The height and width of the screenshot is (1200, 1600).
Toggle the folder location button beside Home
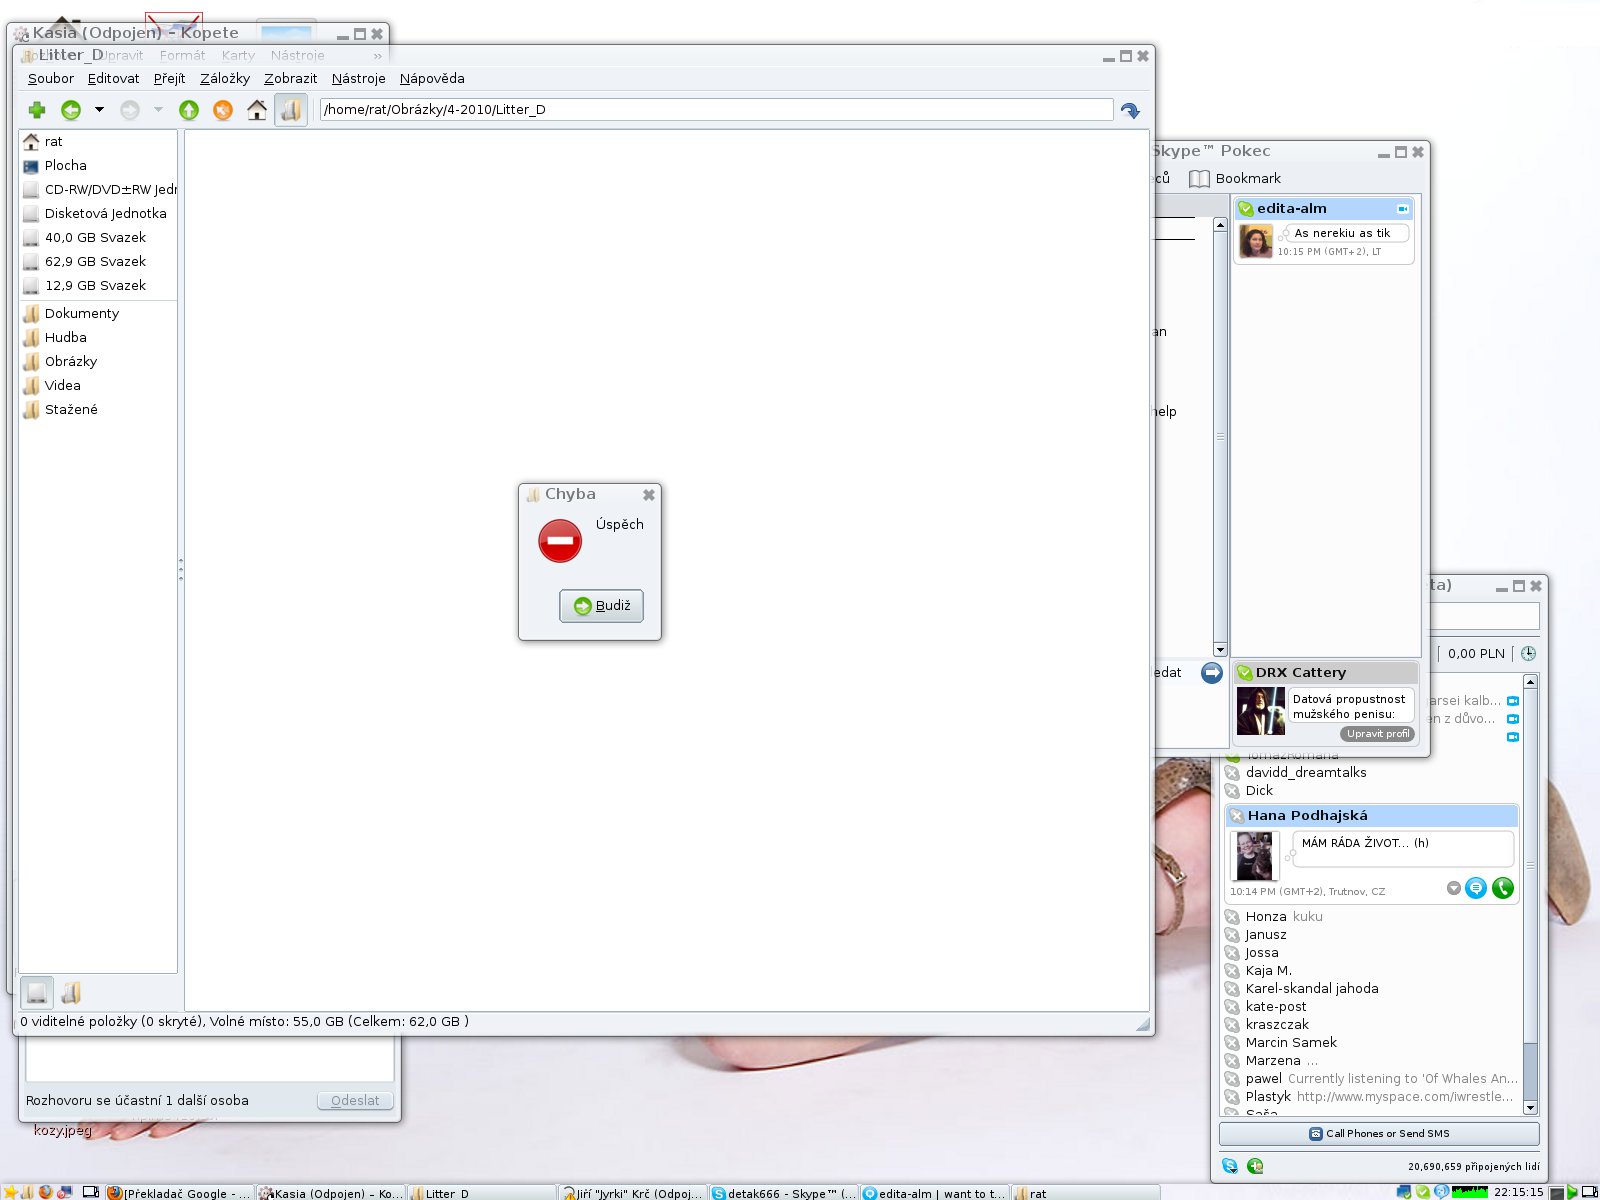(291, 110)
